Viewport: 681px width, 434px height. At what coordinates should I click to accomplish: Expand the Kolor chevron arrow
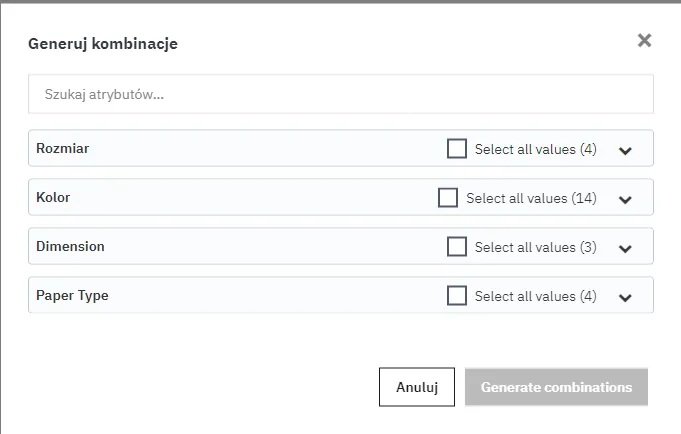click(626, 199)
